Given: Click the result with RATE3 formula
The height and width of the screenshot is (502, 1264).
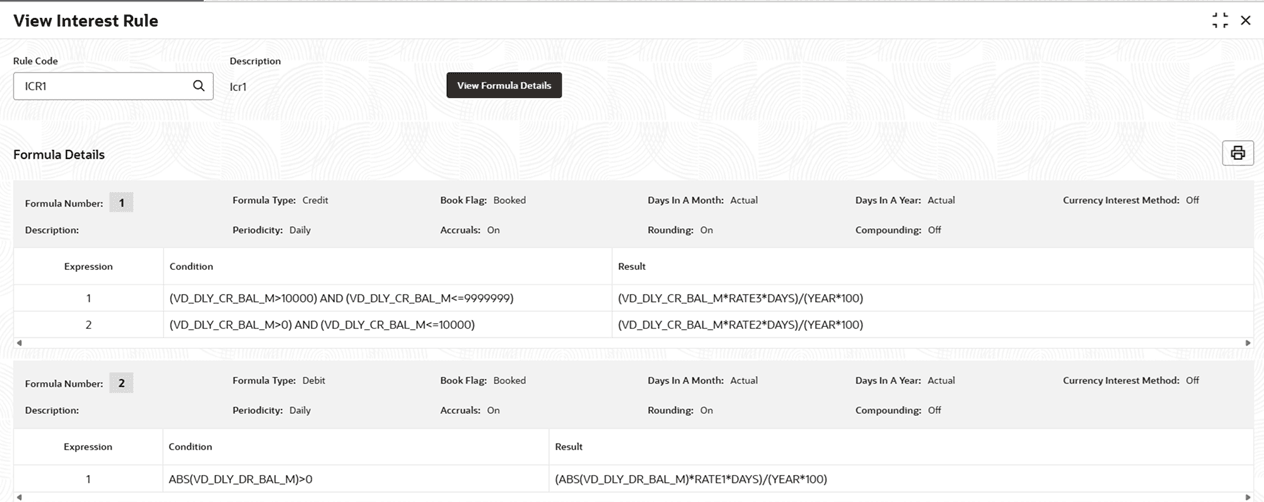Looking at the screenshot, I should coord(740,298).
